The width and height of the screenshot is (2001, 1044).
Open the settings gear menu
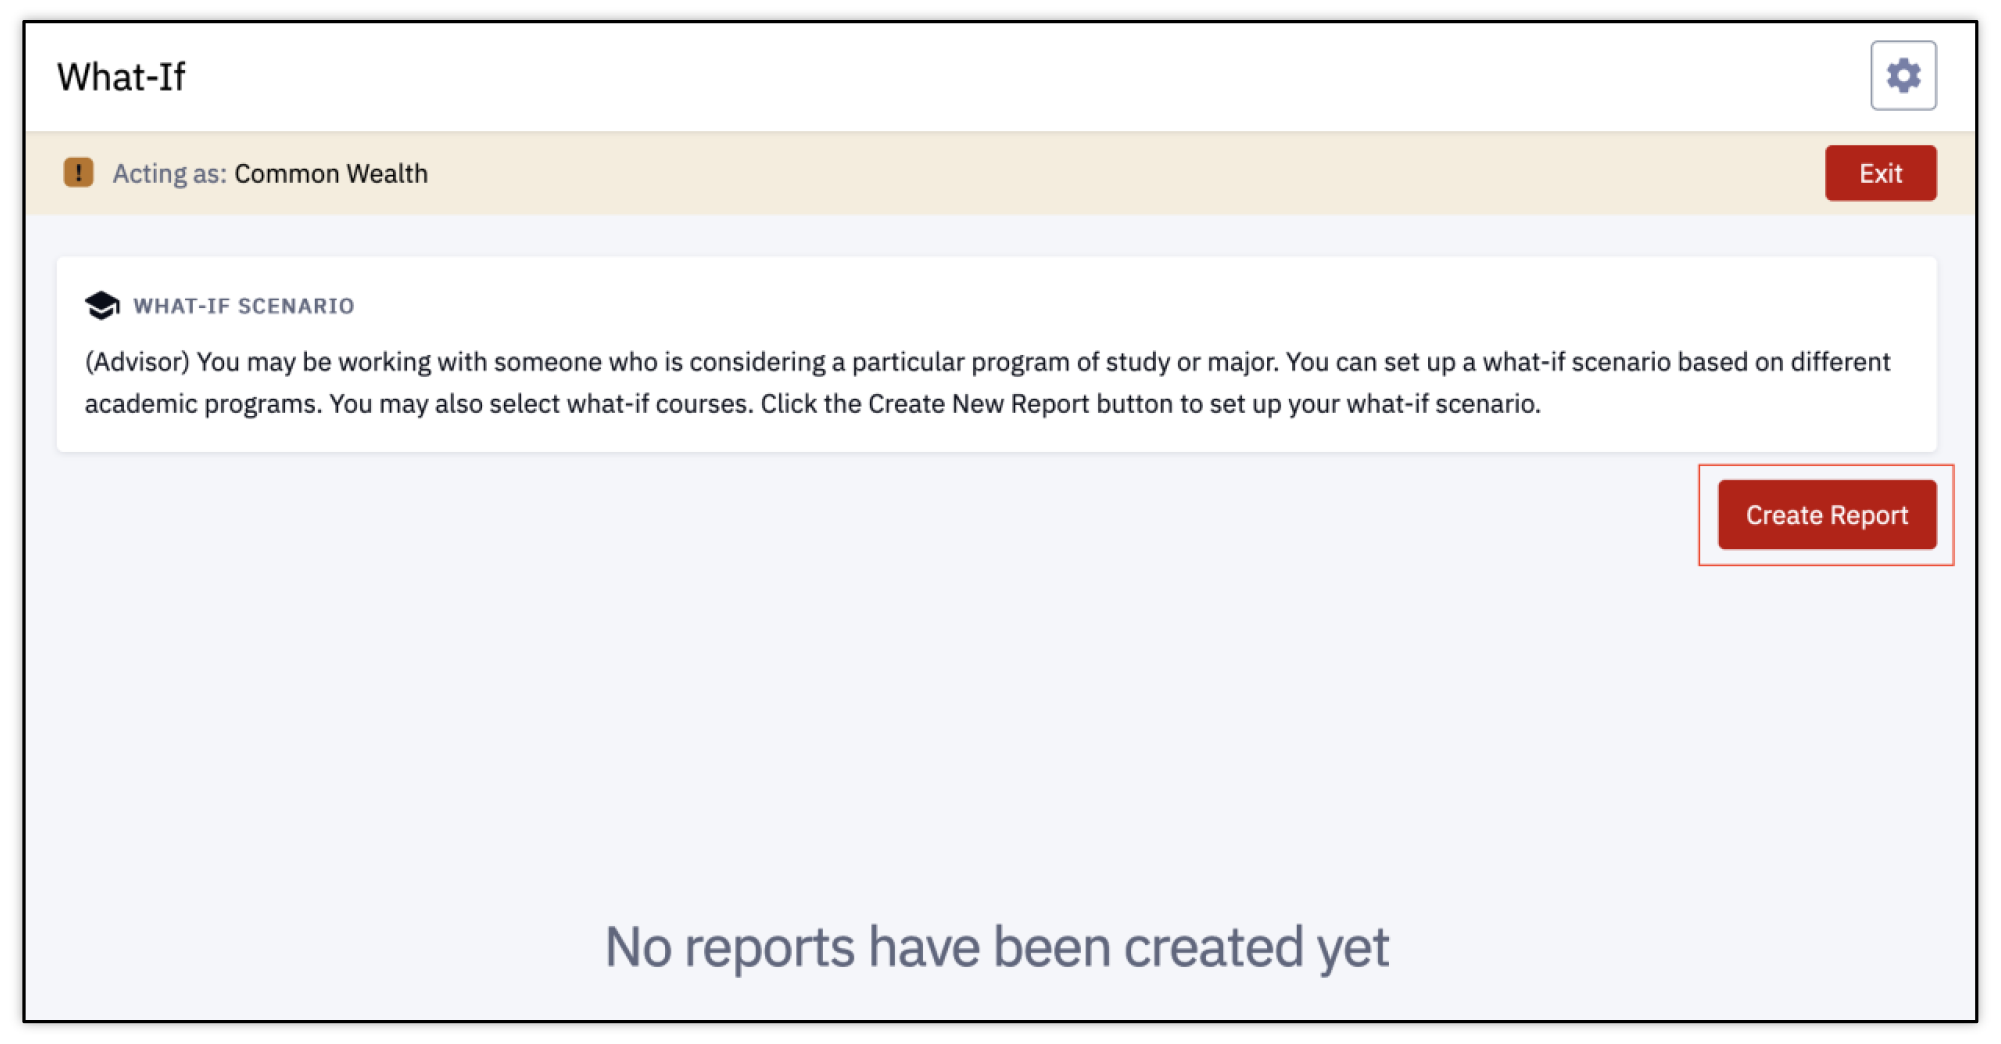1902,75
